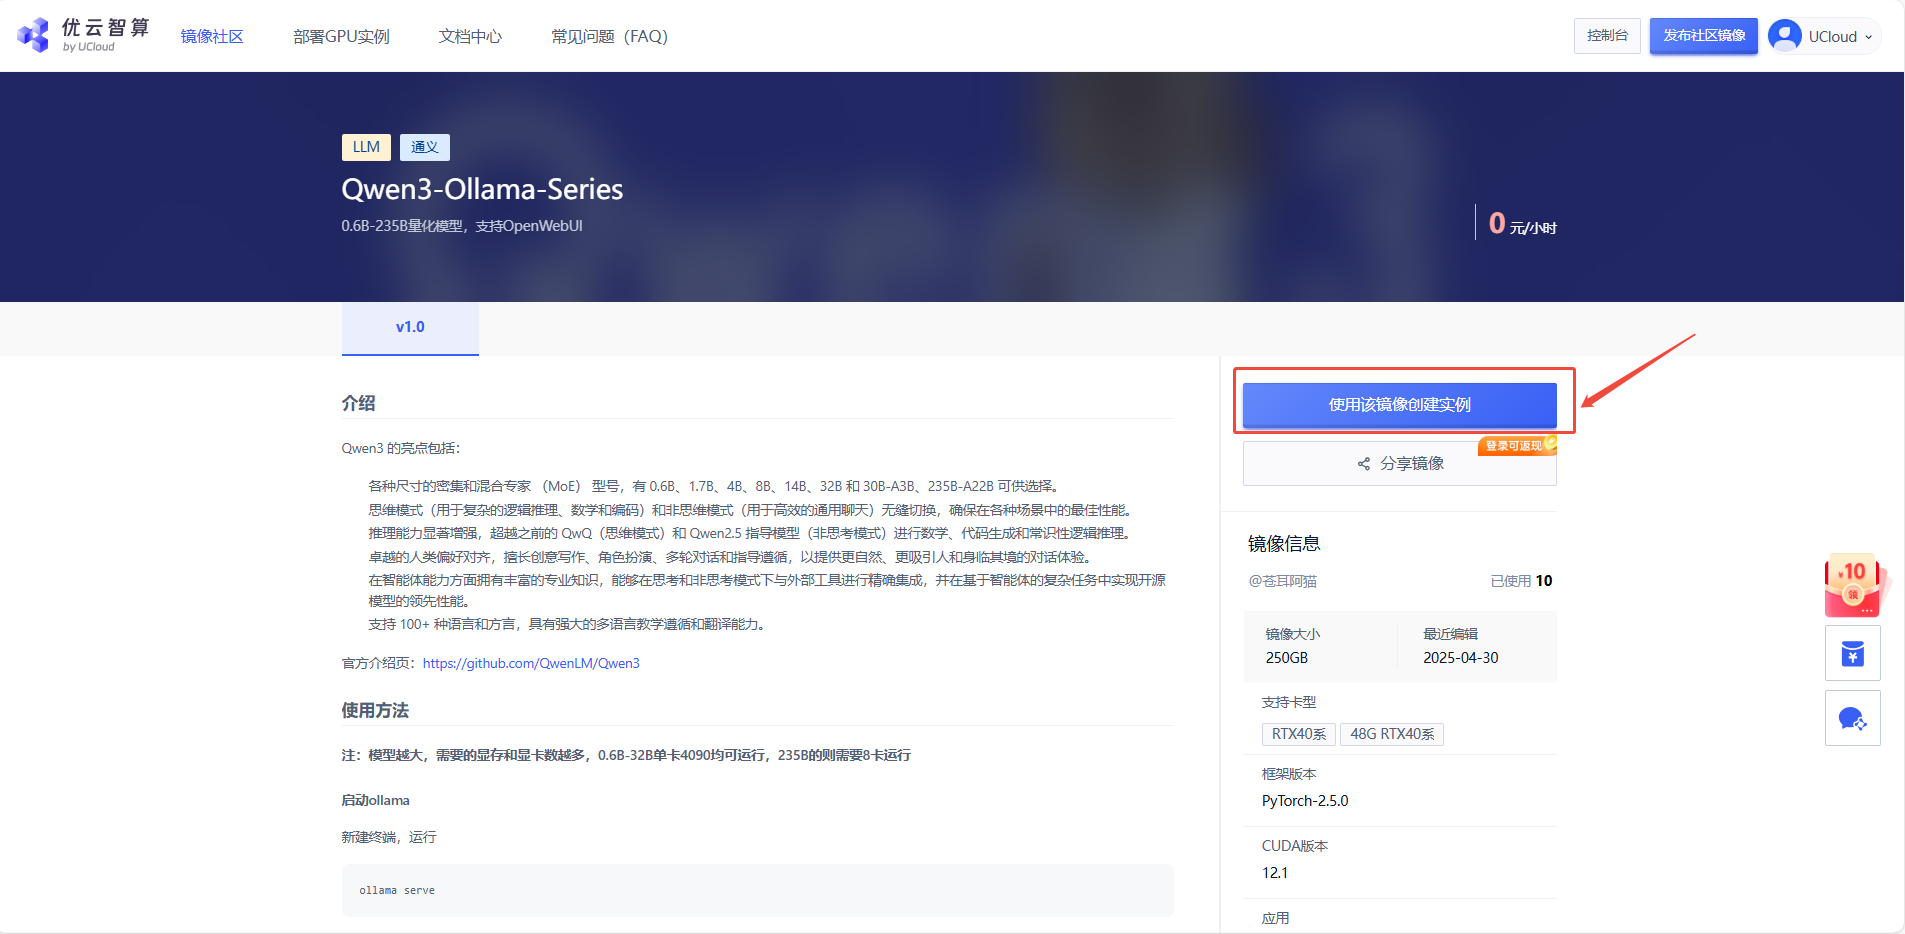Click the 优云智算 UCloud logo
Image resolution: width=1905 pixels, height=934 pixels.
[83, 35]
